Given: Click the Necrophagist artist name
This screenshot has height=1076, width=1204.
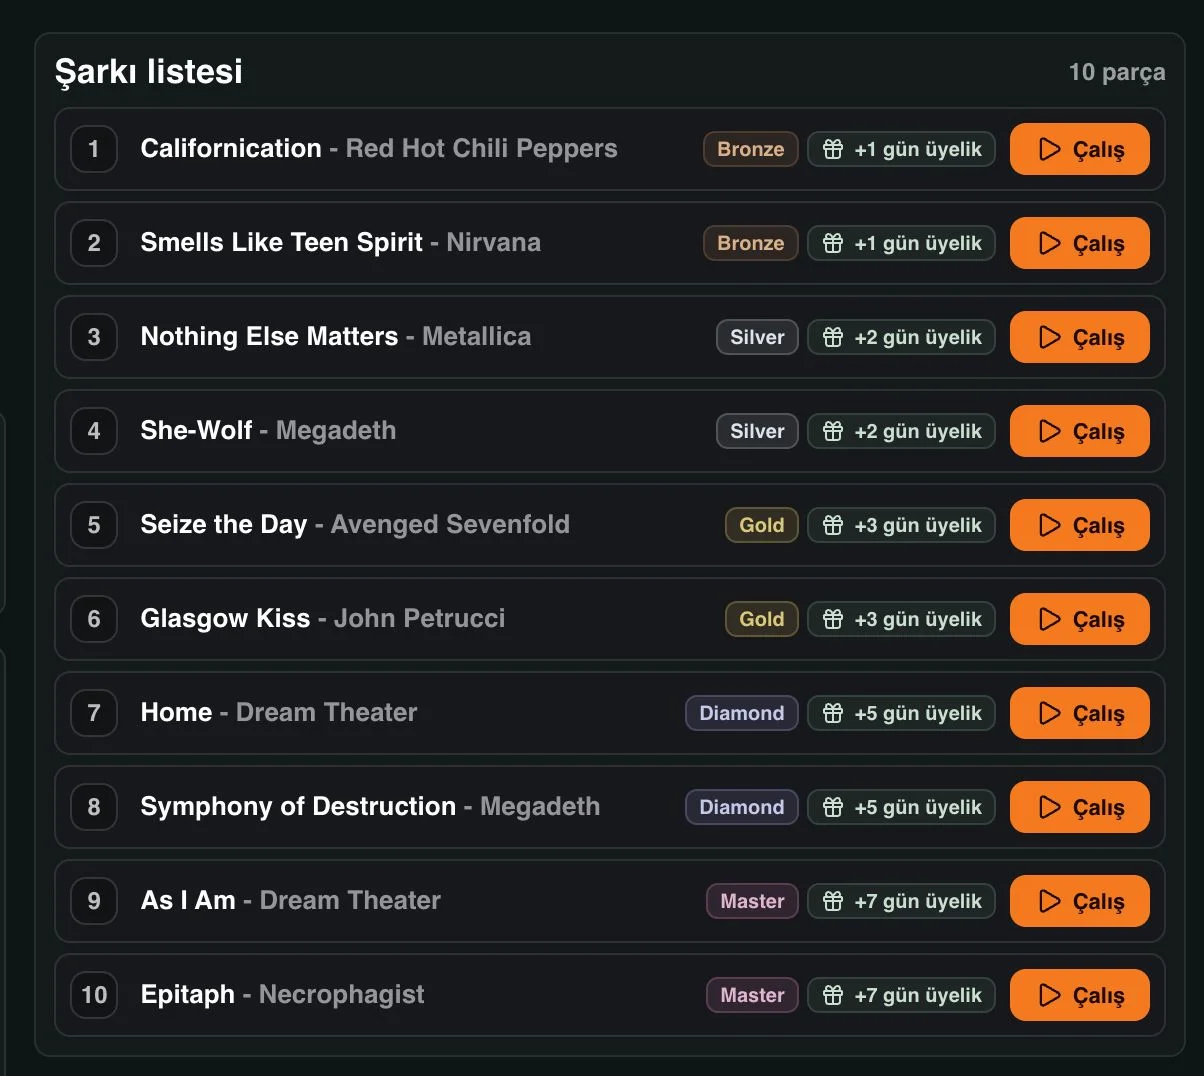Looking at the screenshot, I should point(342,995).
